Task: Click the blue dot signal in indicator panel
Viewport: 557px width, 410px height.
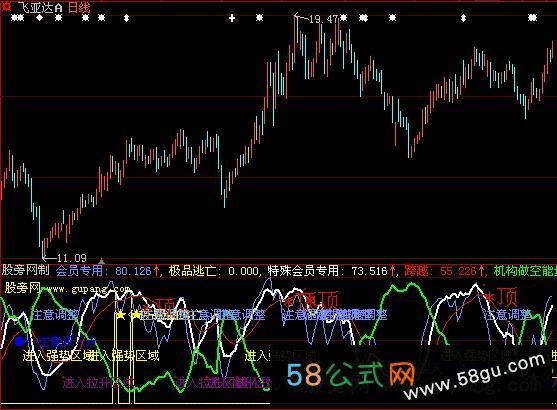Action: 19,342
